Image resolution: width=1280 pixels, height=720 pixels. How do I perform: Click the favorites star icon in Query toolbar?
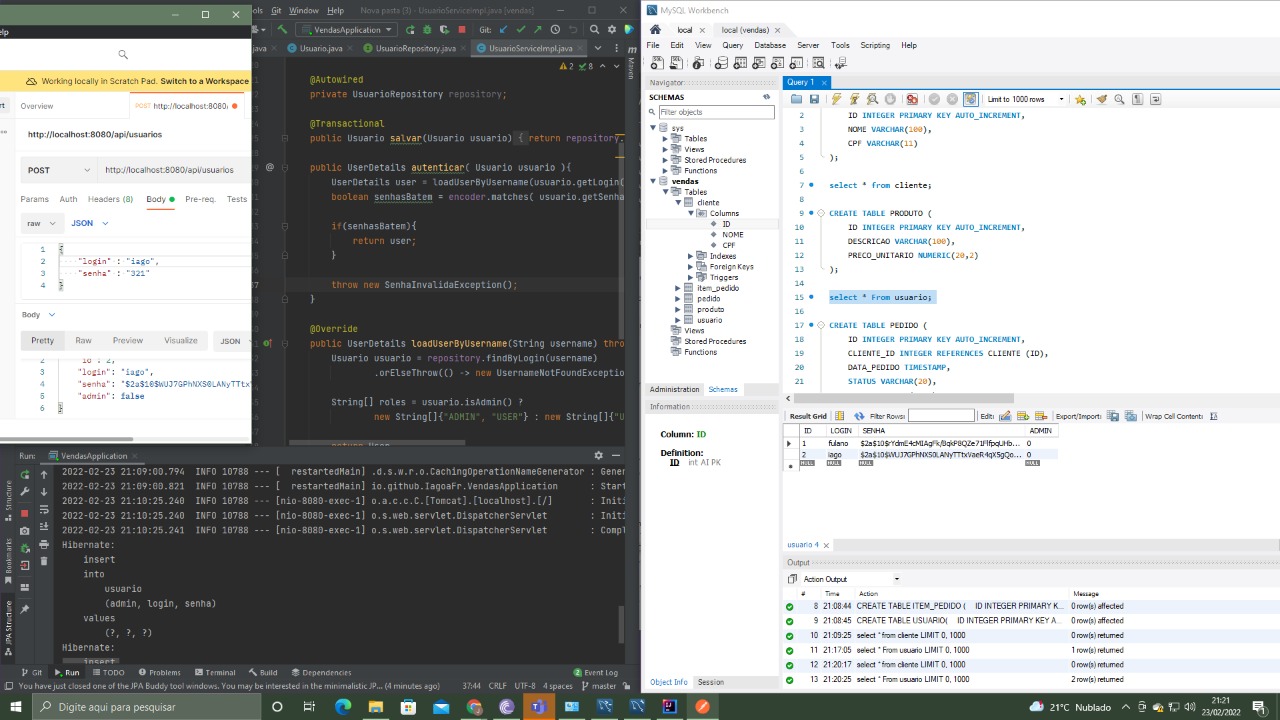point(1080,99)
